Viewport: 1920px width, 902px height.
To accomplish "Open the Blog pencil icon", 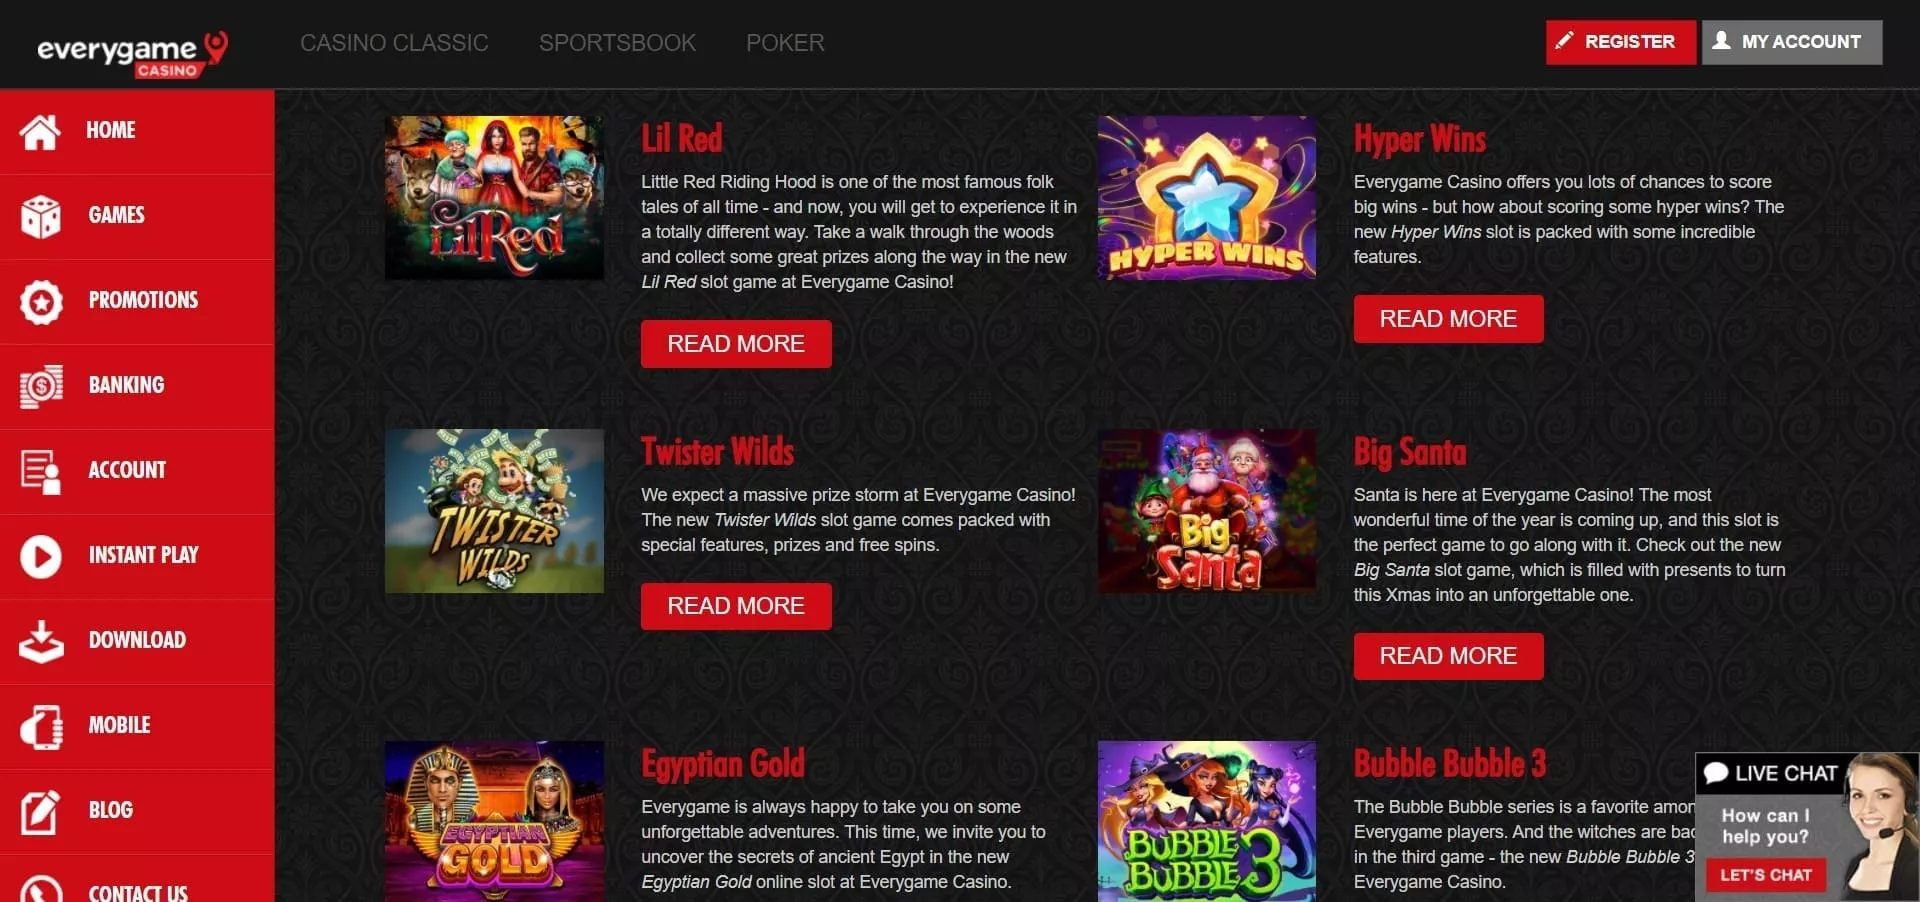I will (x=40, y=811).
